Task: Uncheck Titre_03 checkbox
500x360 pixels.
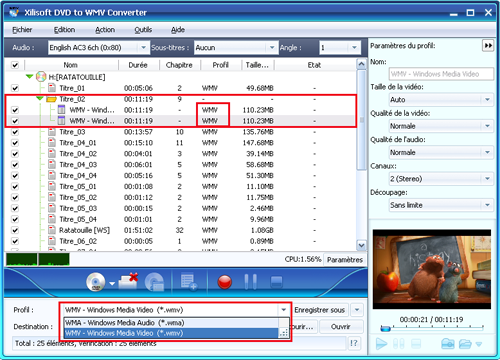Action: click(x=15, y=132)
